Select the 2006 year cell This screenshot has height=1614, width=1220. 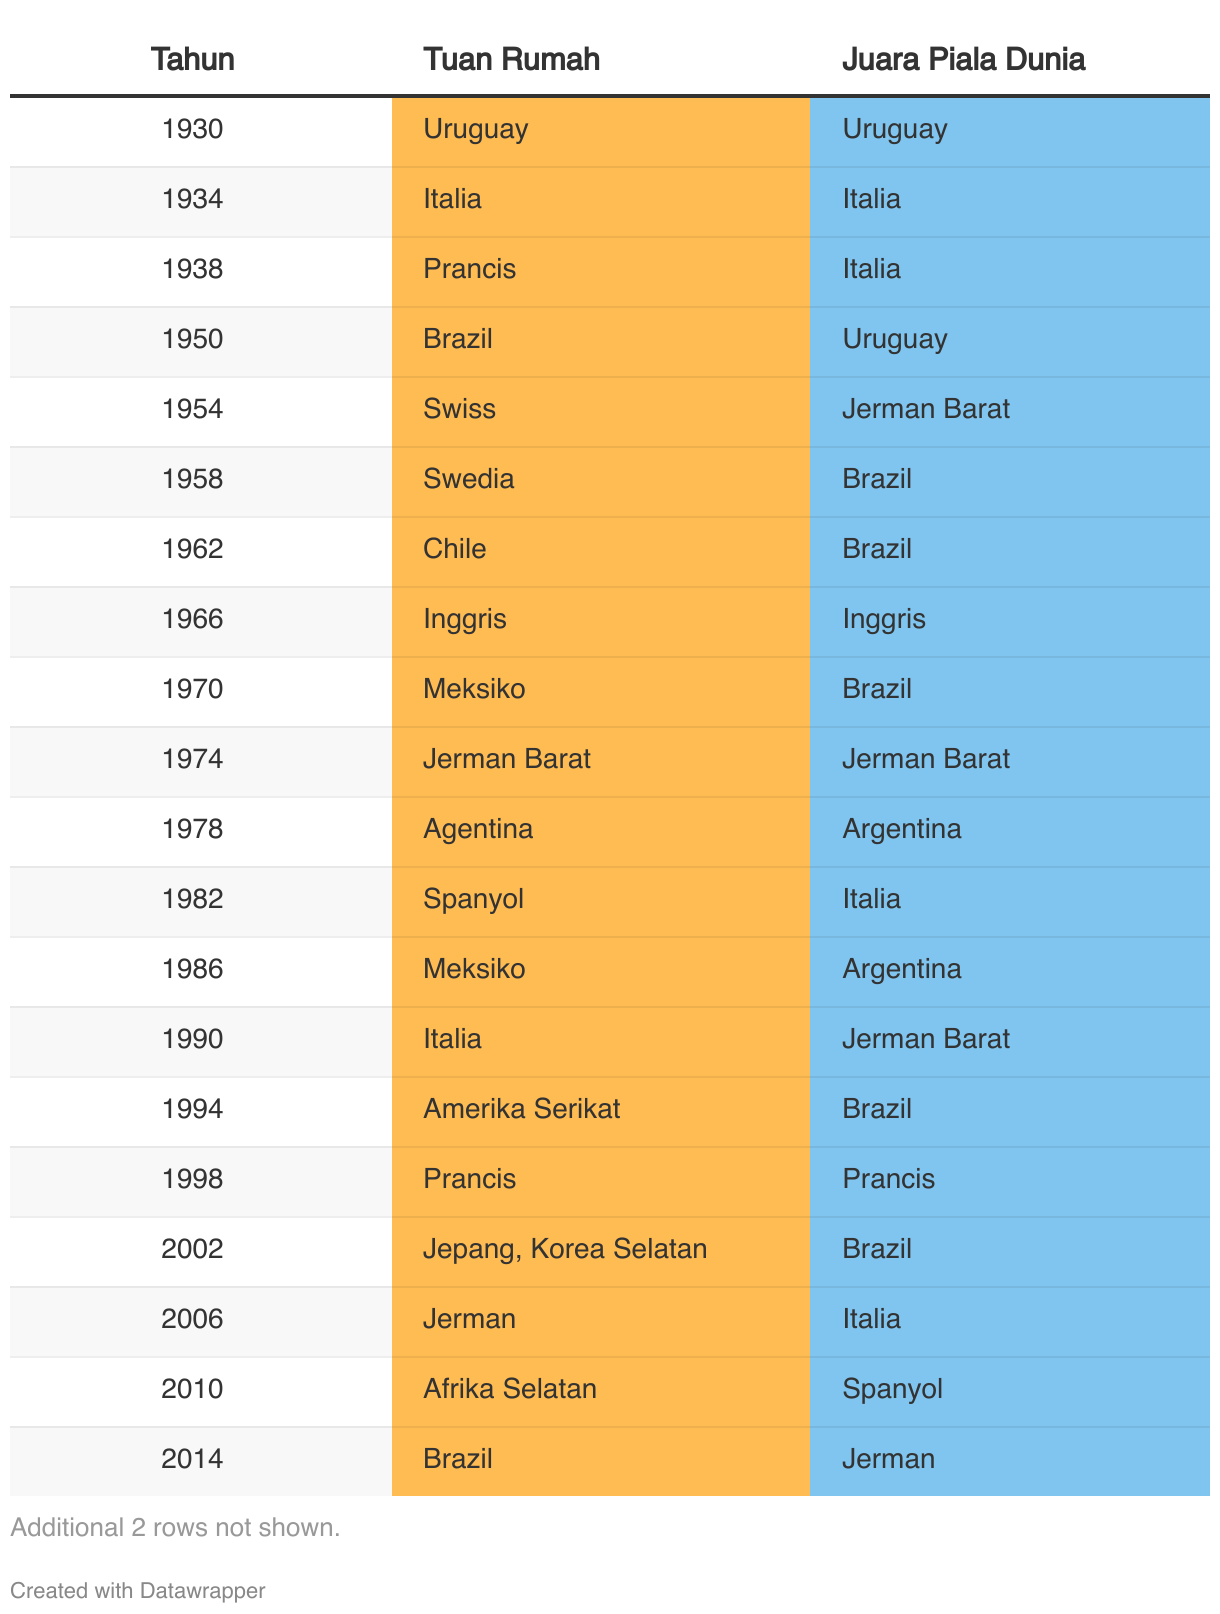(192, 1320)
